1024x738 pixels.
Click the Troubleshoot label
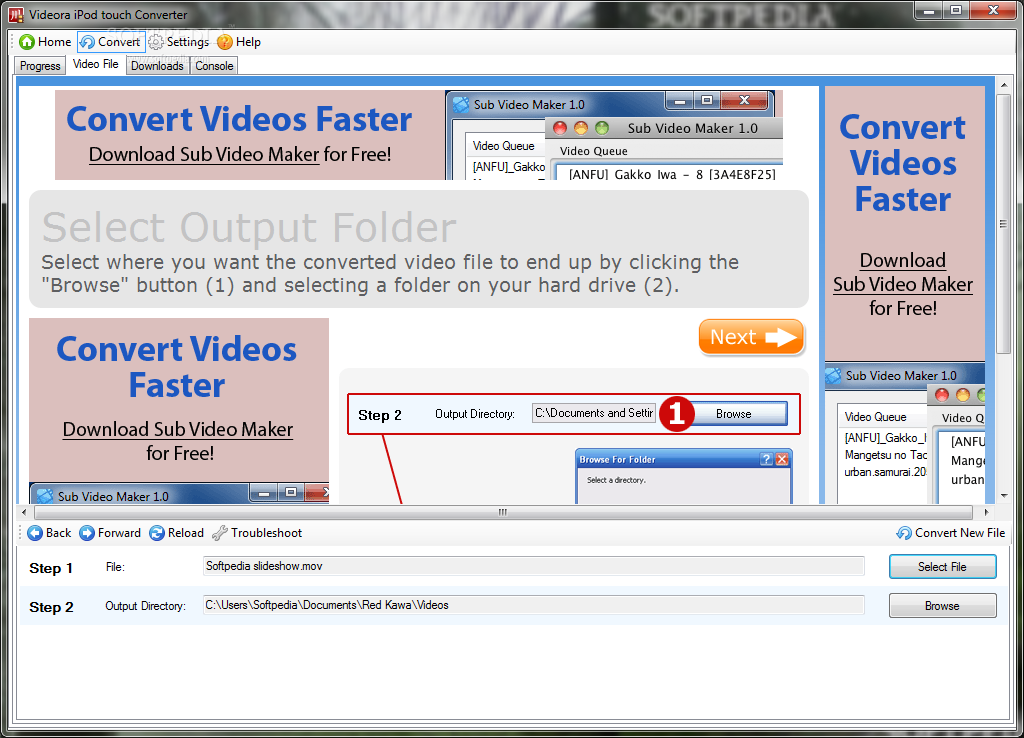click(x=266, y=533)
